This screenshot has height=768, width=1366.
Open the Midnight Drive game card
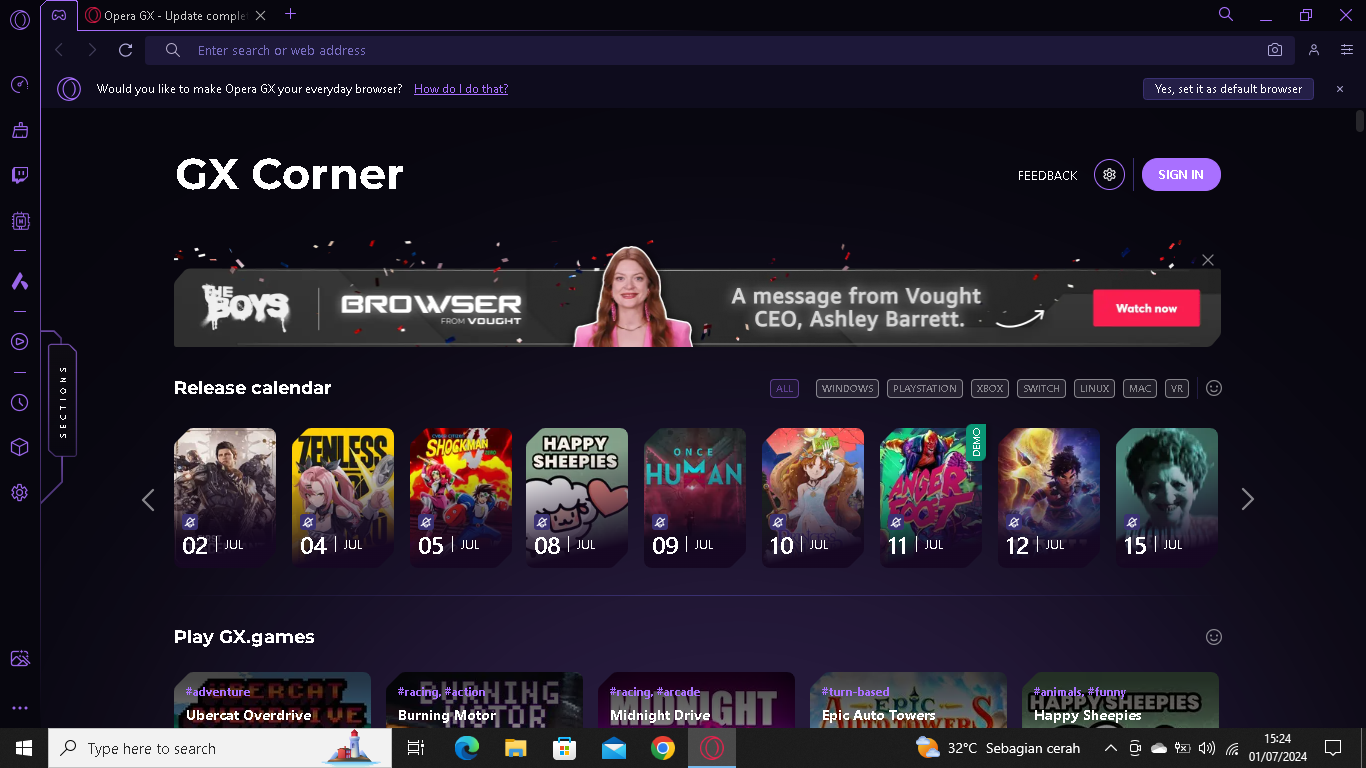click(696, 700)
